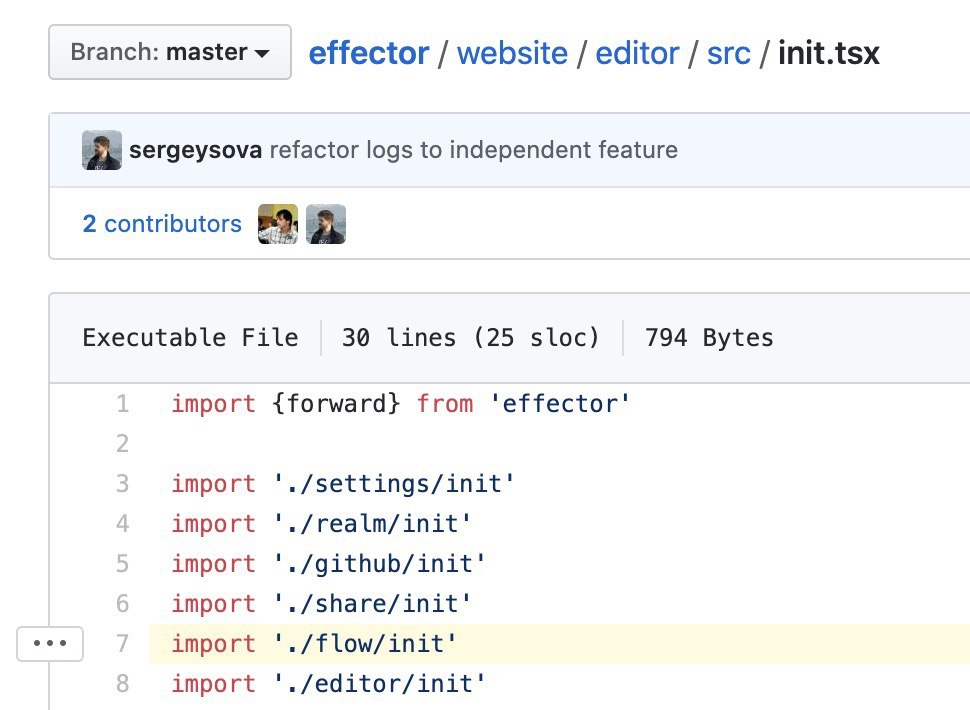Open the 'refactor logs to independent feature' commit

pos(473,150)
